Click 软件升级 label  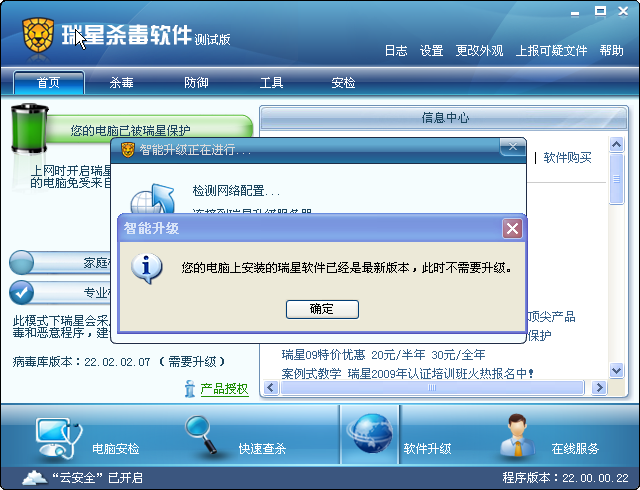click(x=427, y=449)
